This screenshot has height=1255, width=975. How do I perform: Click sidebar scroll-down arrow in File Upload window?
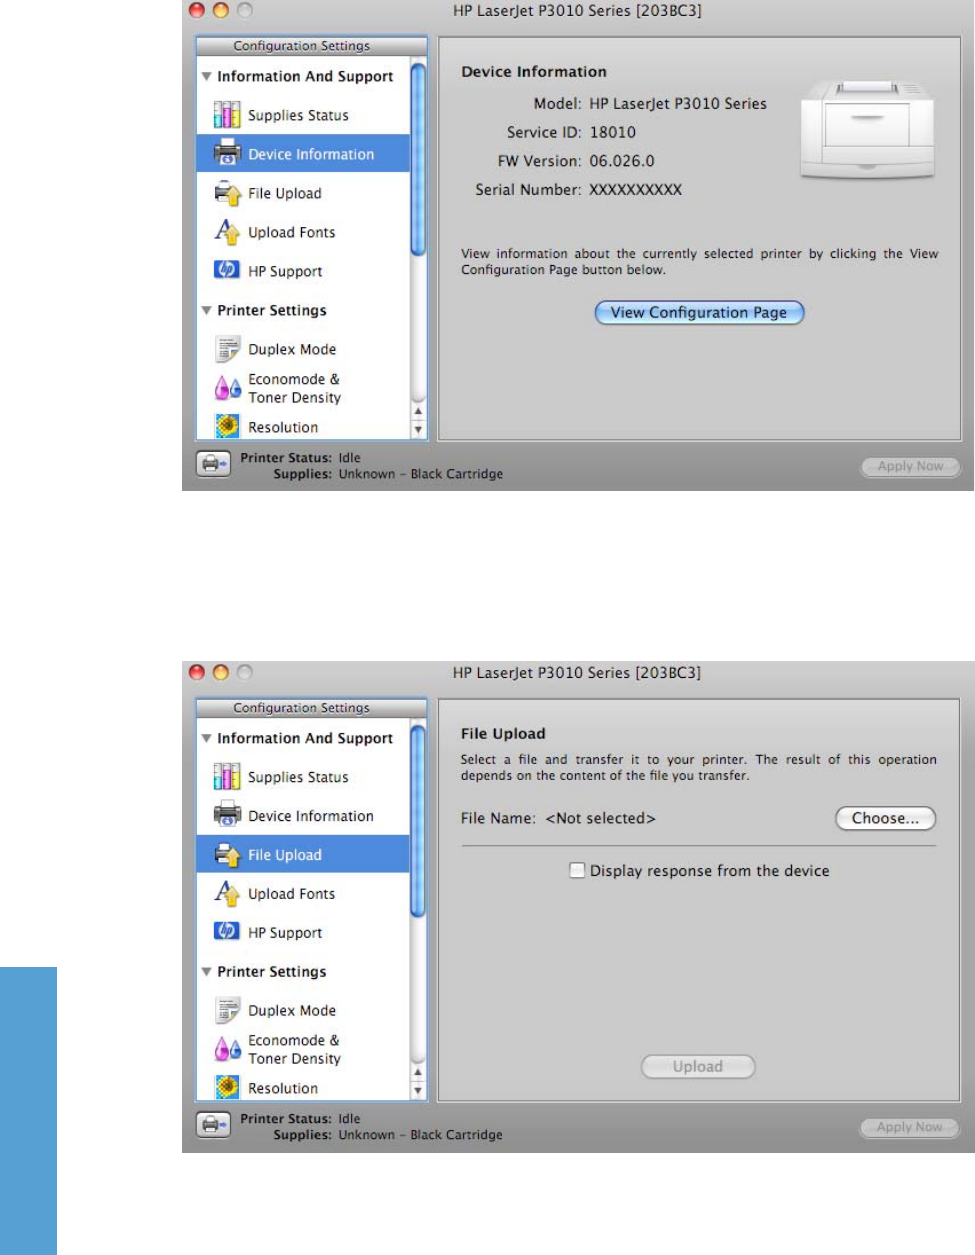point(418,1090)
